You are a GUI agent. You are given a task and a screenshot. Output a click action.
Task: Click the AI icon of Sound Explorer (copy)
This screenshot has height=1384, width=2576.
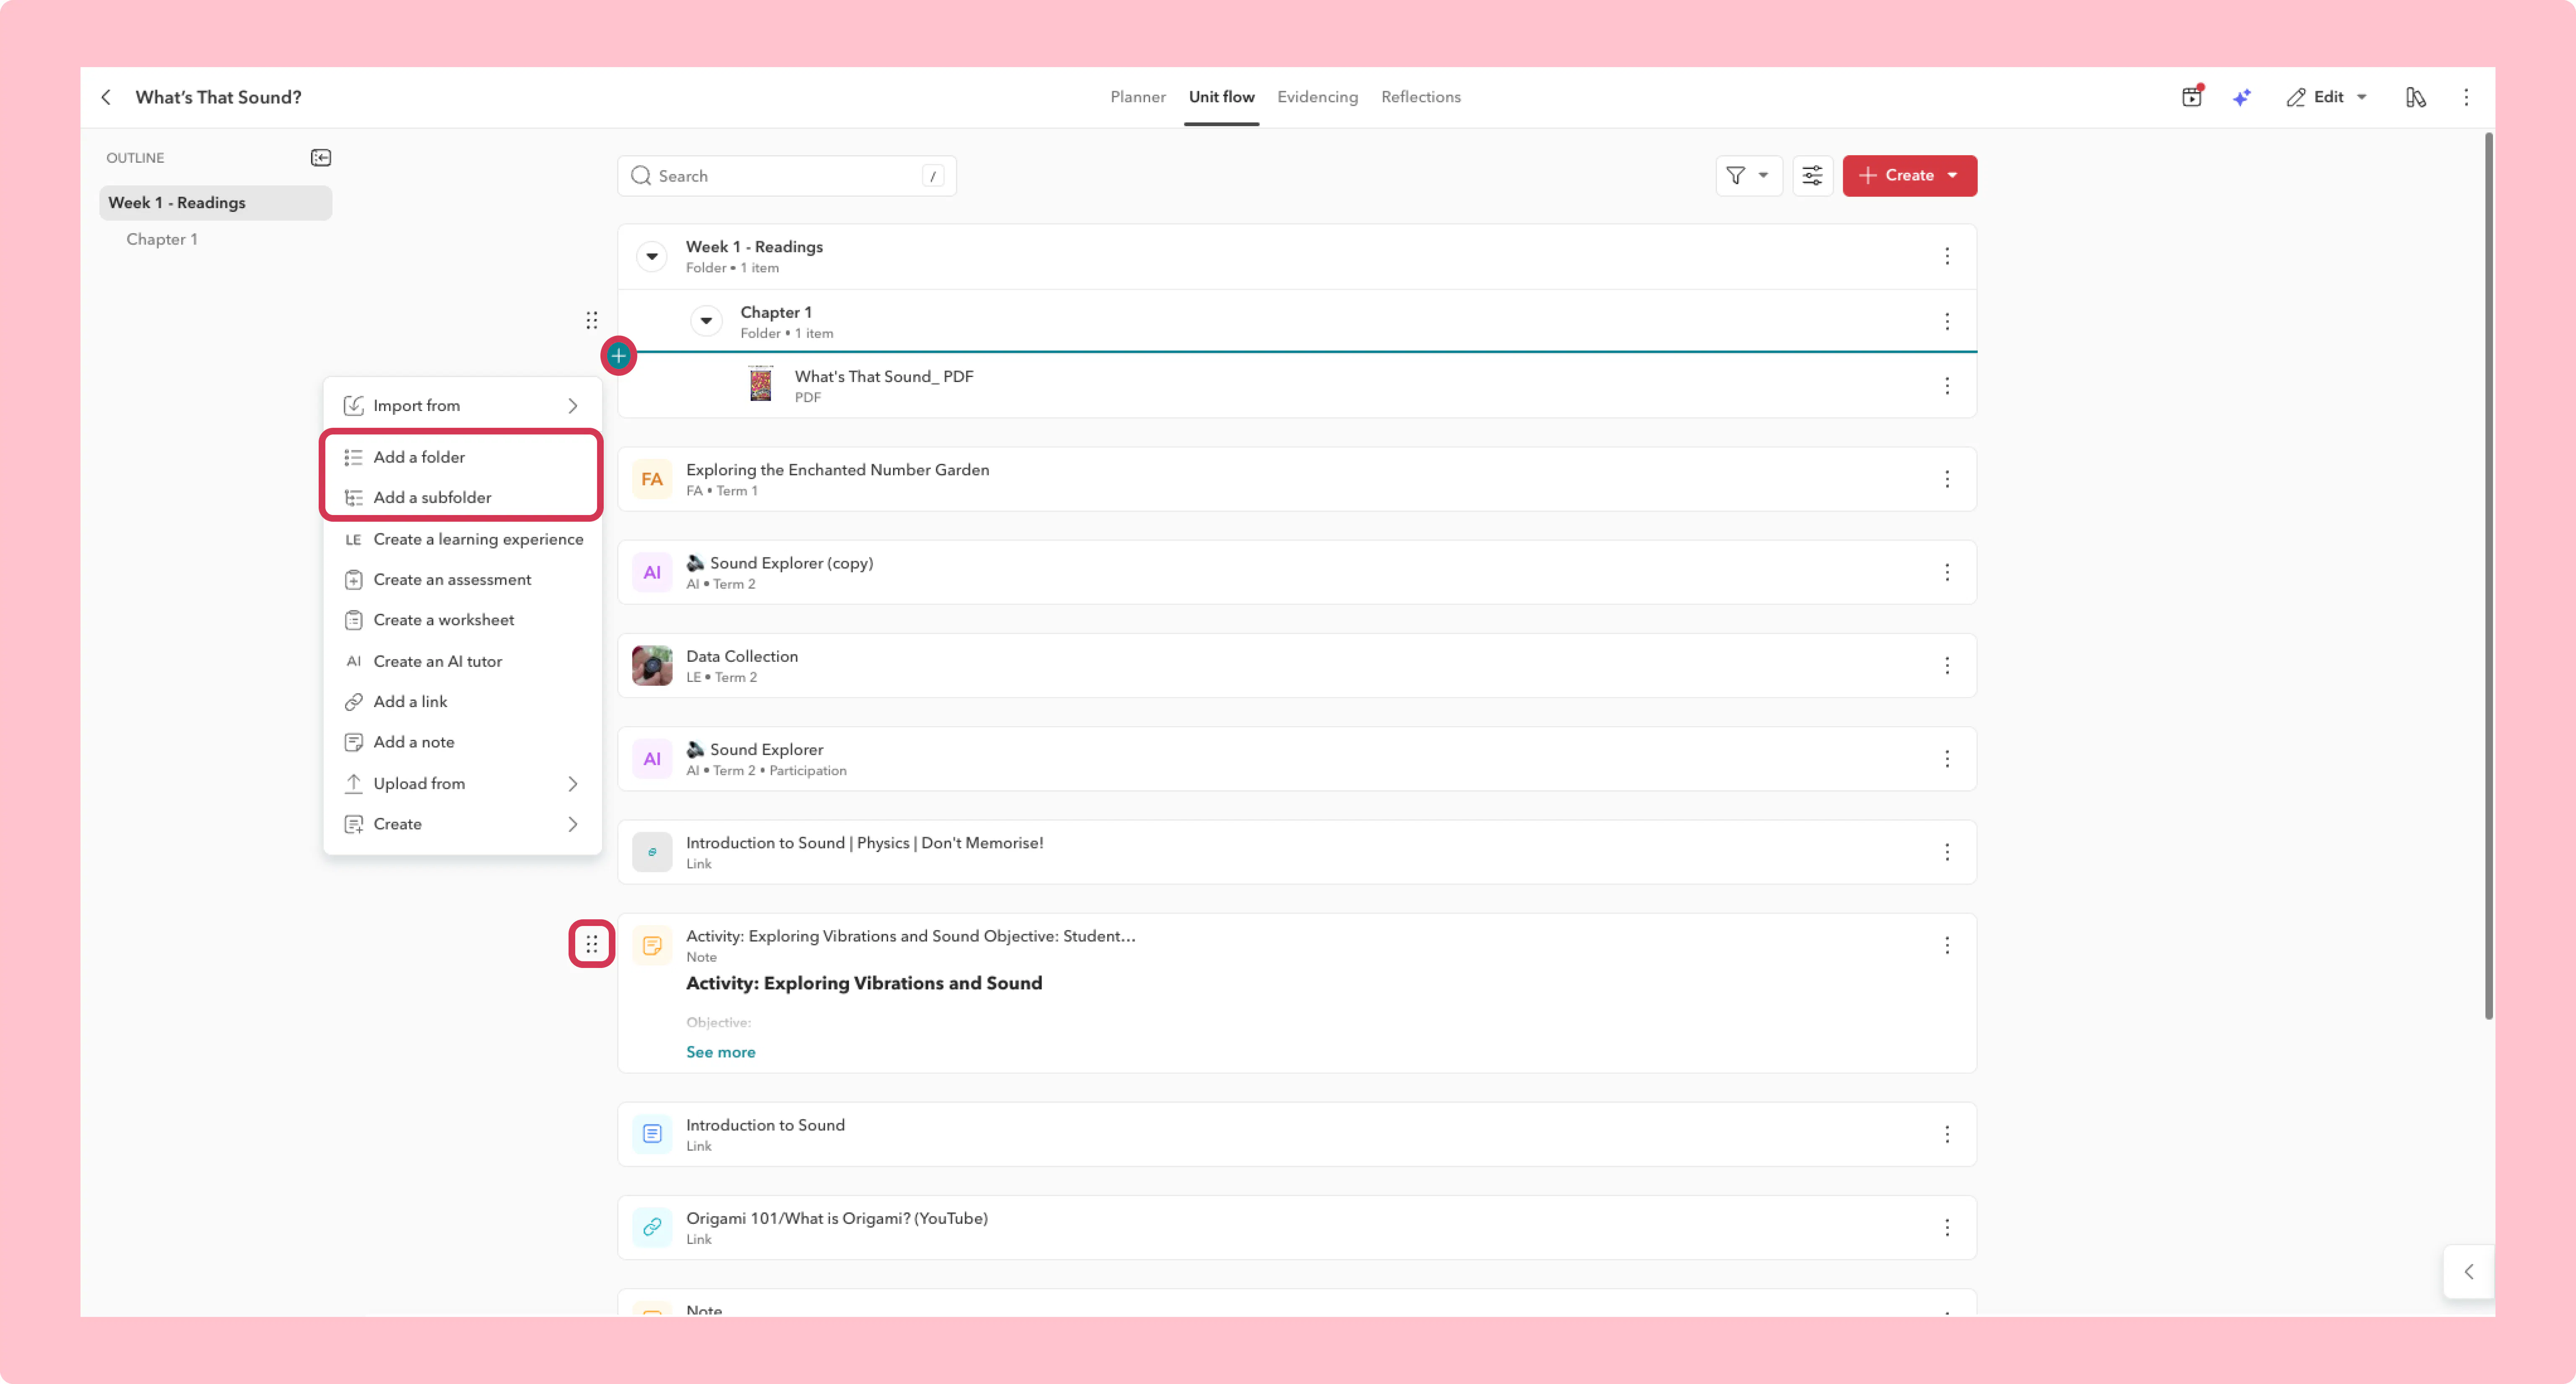pyautogui.click(x=652, y=572)
